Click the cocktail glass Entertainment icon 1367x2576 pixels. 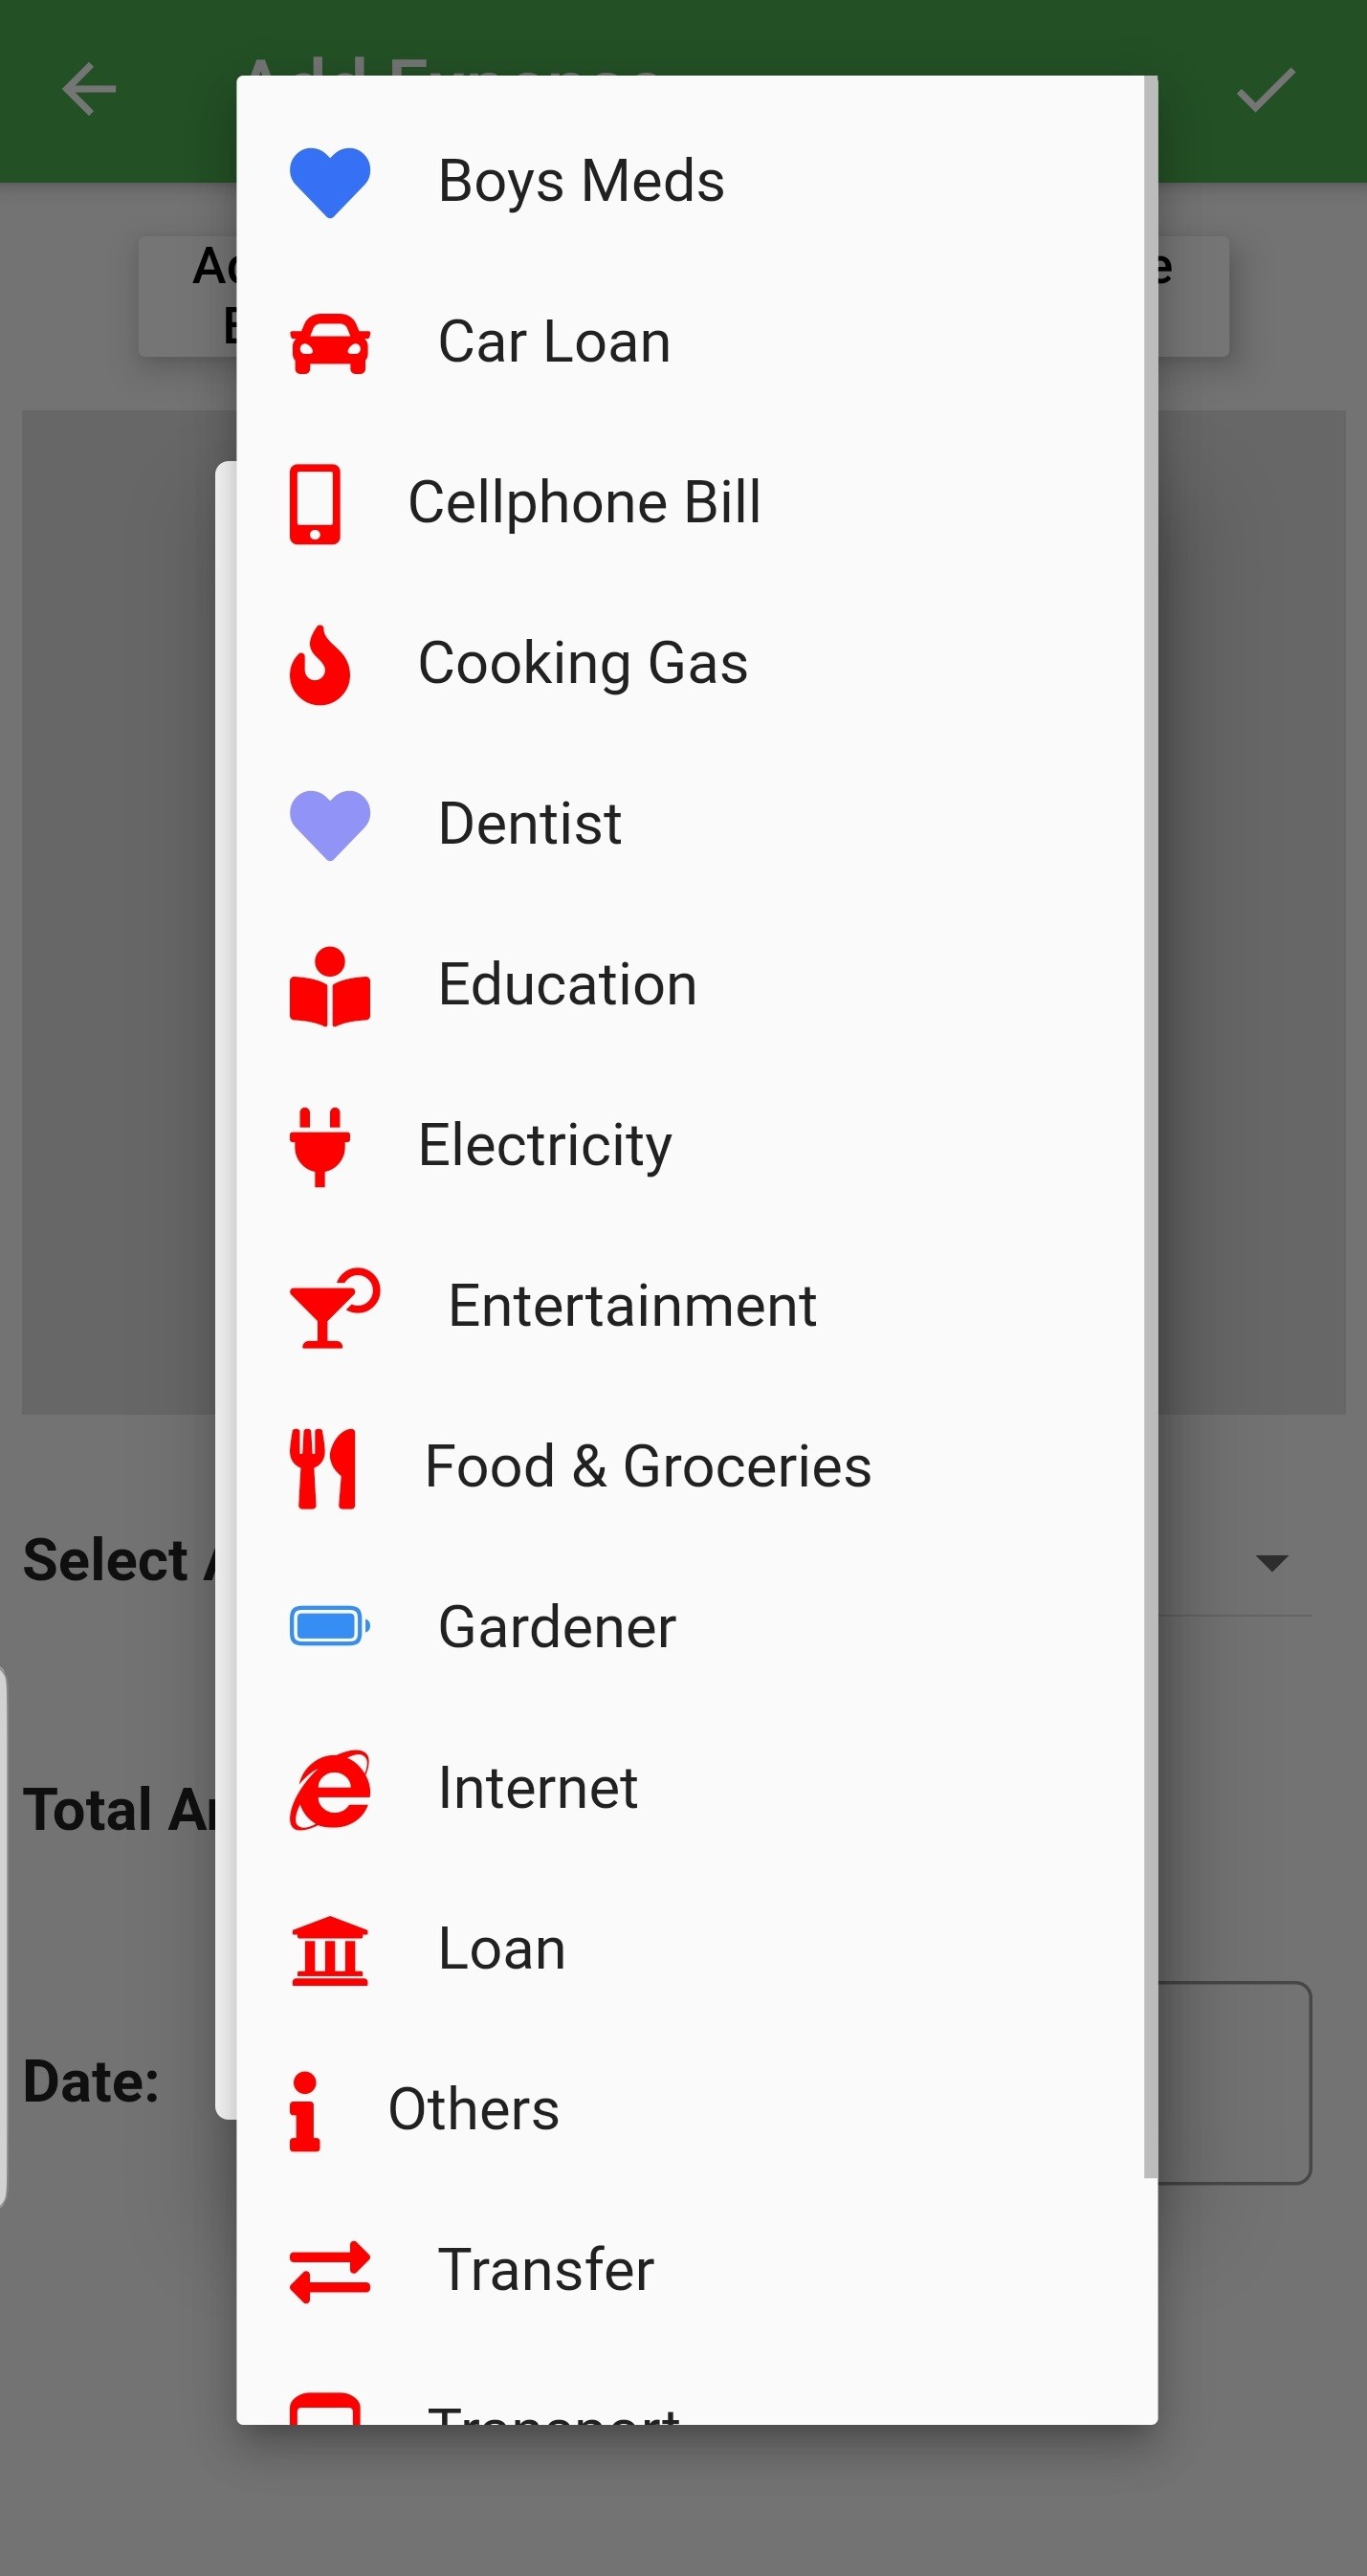point(333,1307)
